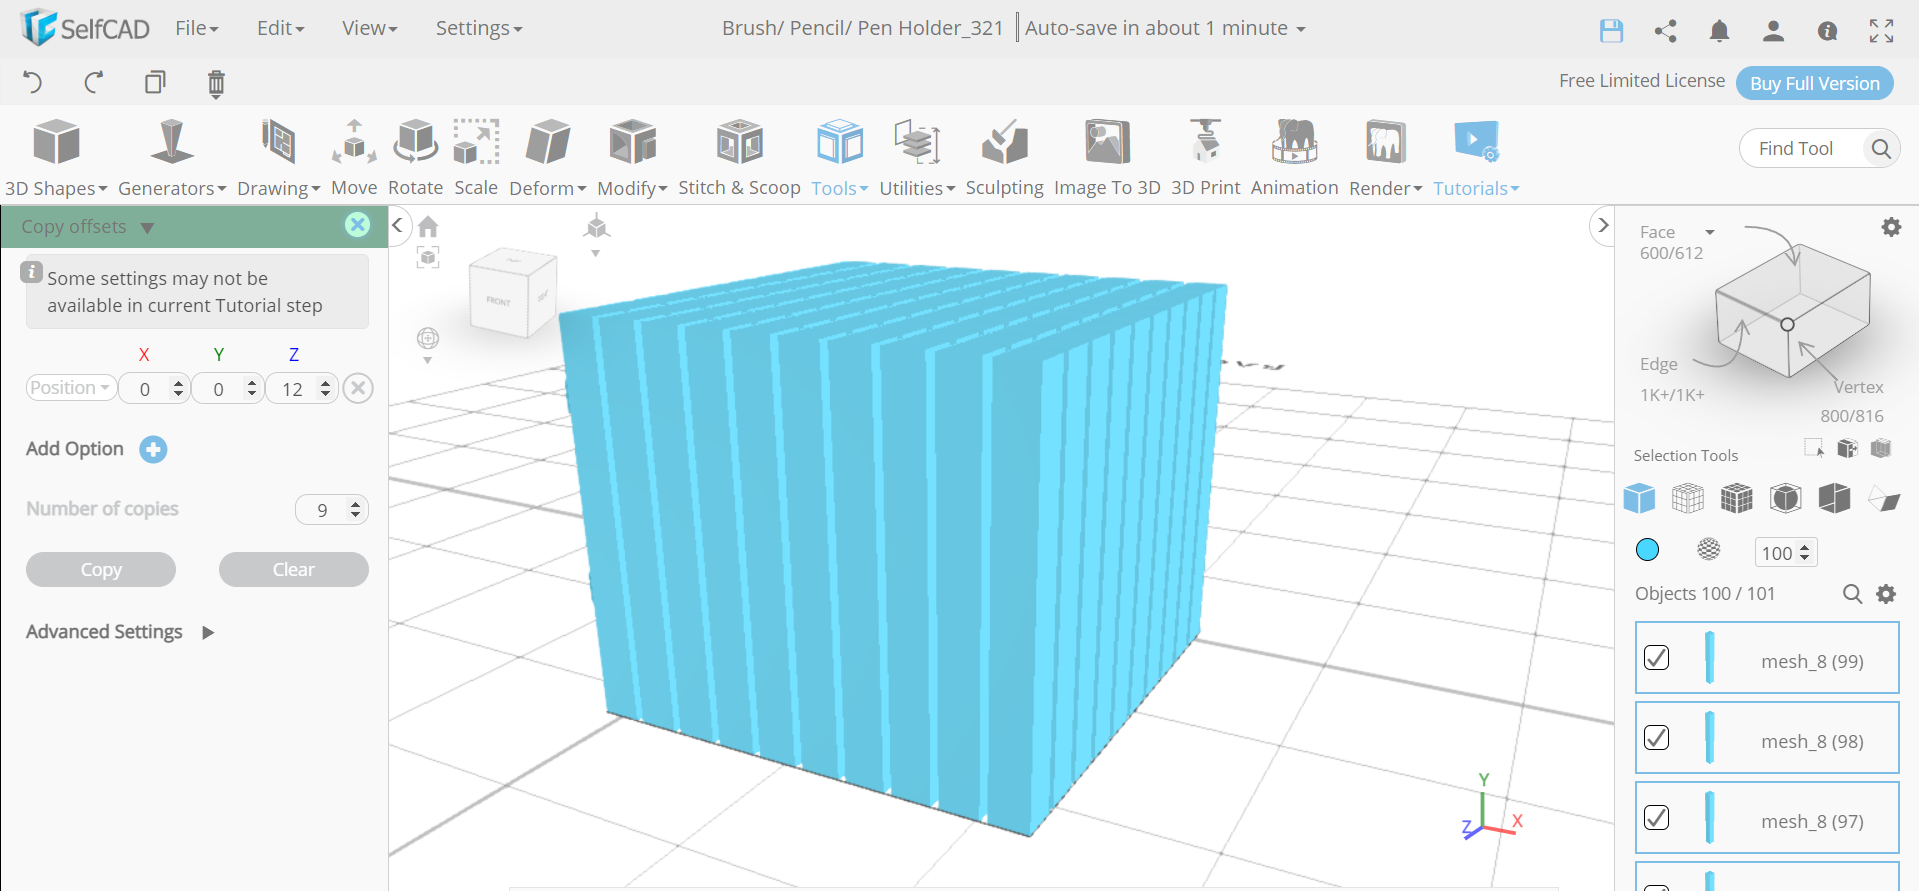Click the Redo arrow icon

tap(94, 82)
